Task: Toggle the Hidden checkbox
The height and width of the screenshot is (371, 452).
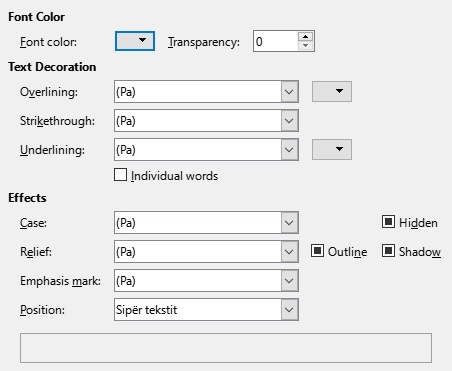Action: (388, 222)
